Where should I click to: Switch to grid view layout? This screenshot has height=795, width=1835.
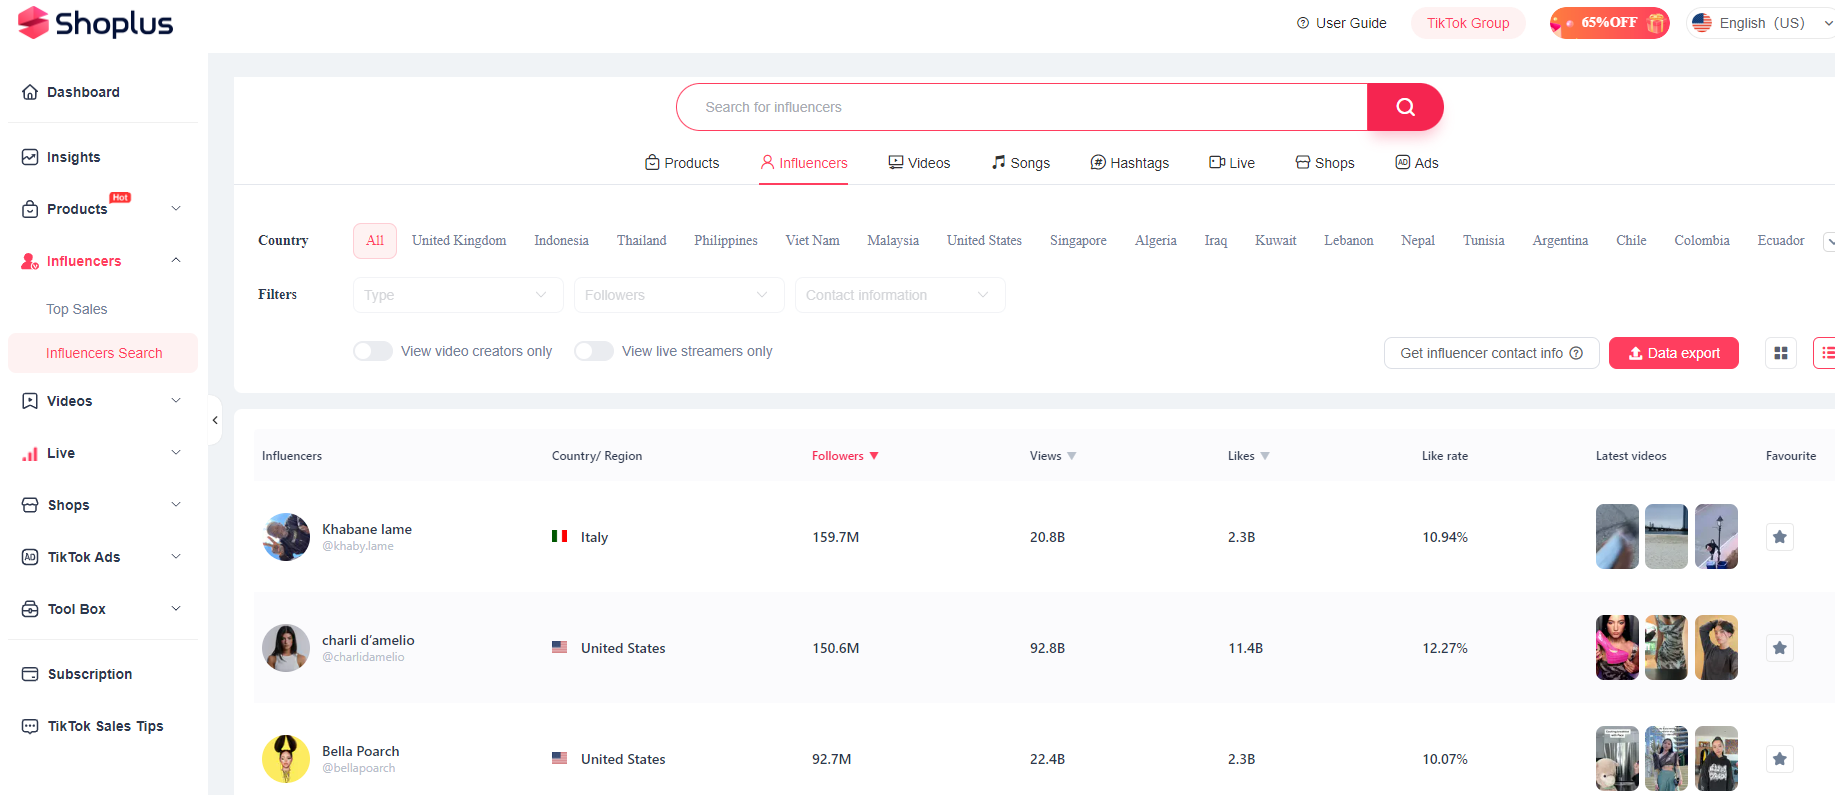1781,353
